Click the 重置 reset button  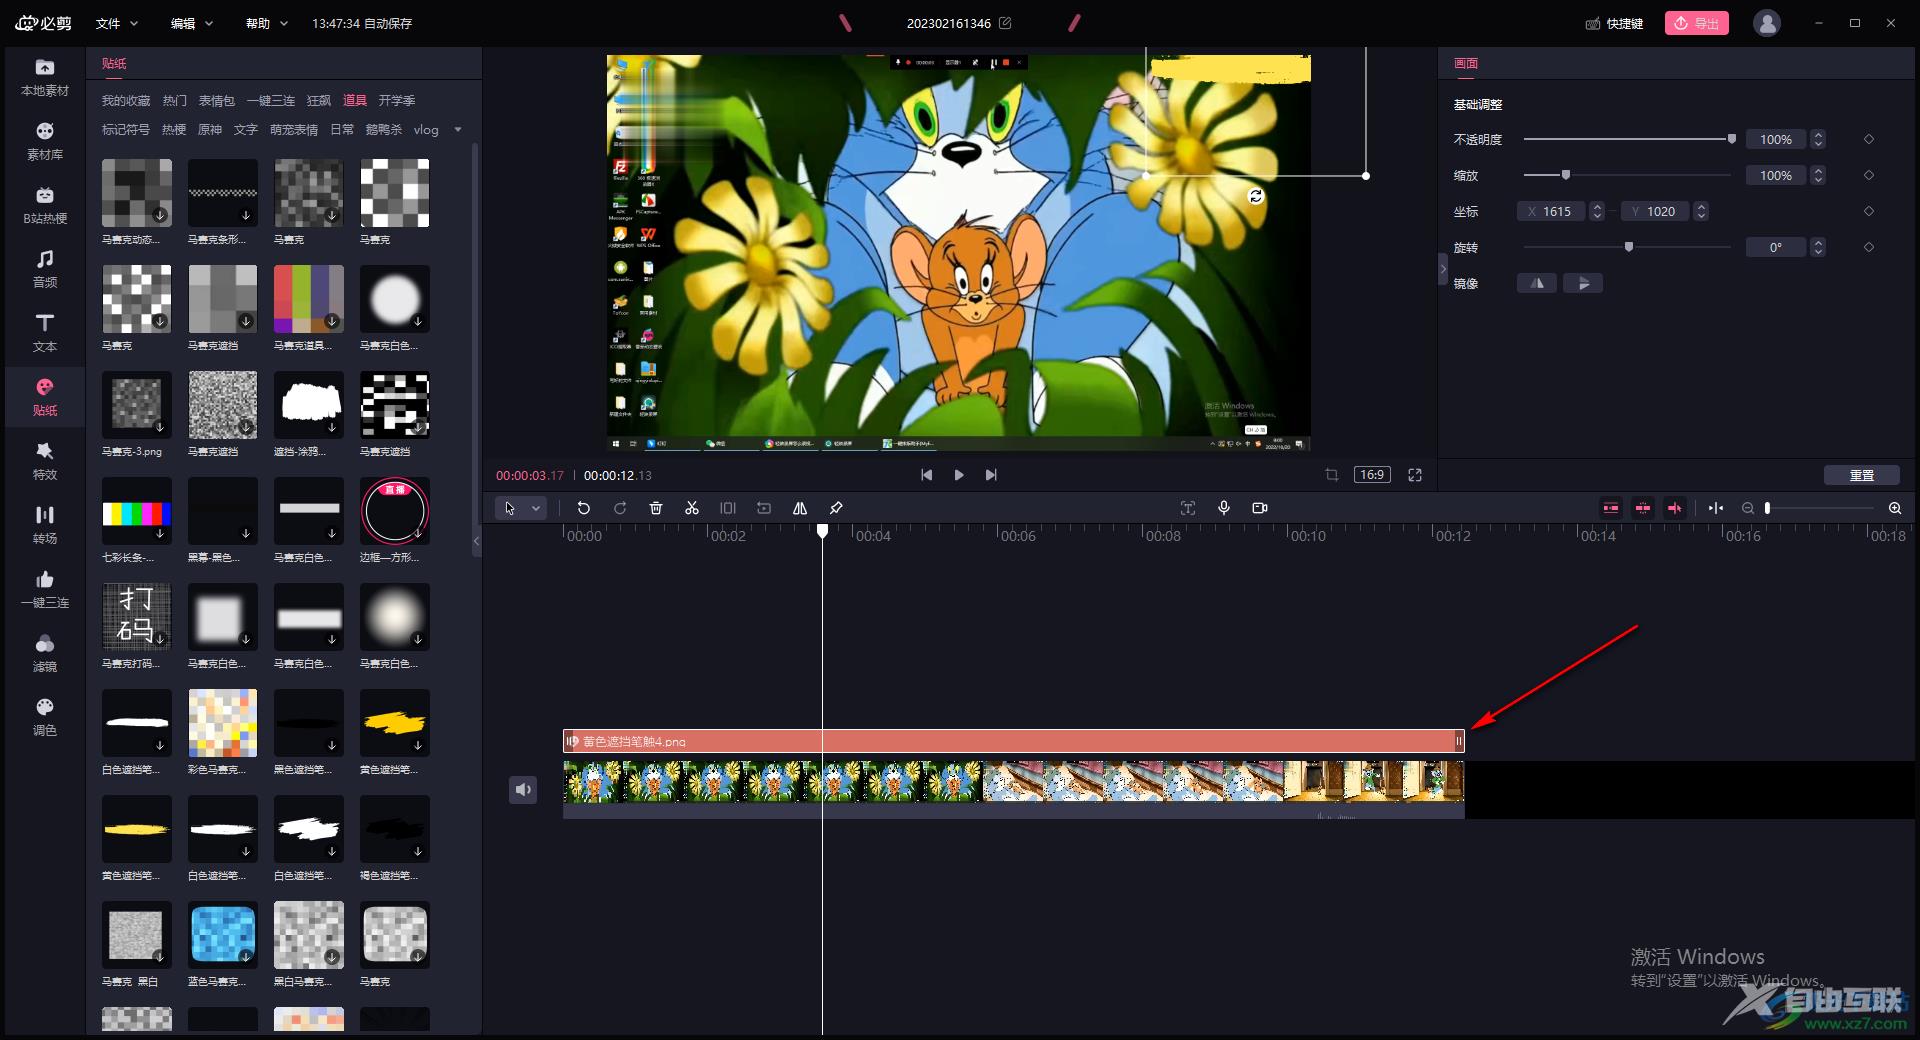pyautogui.click(x=1862, y=475)
